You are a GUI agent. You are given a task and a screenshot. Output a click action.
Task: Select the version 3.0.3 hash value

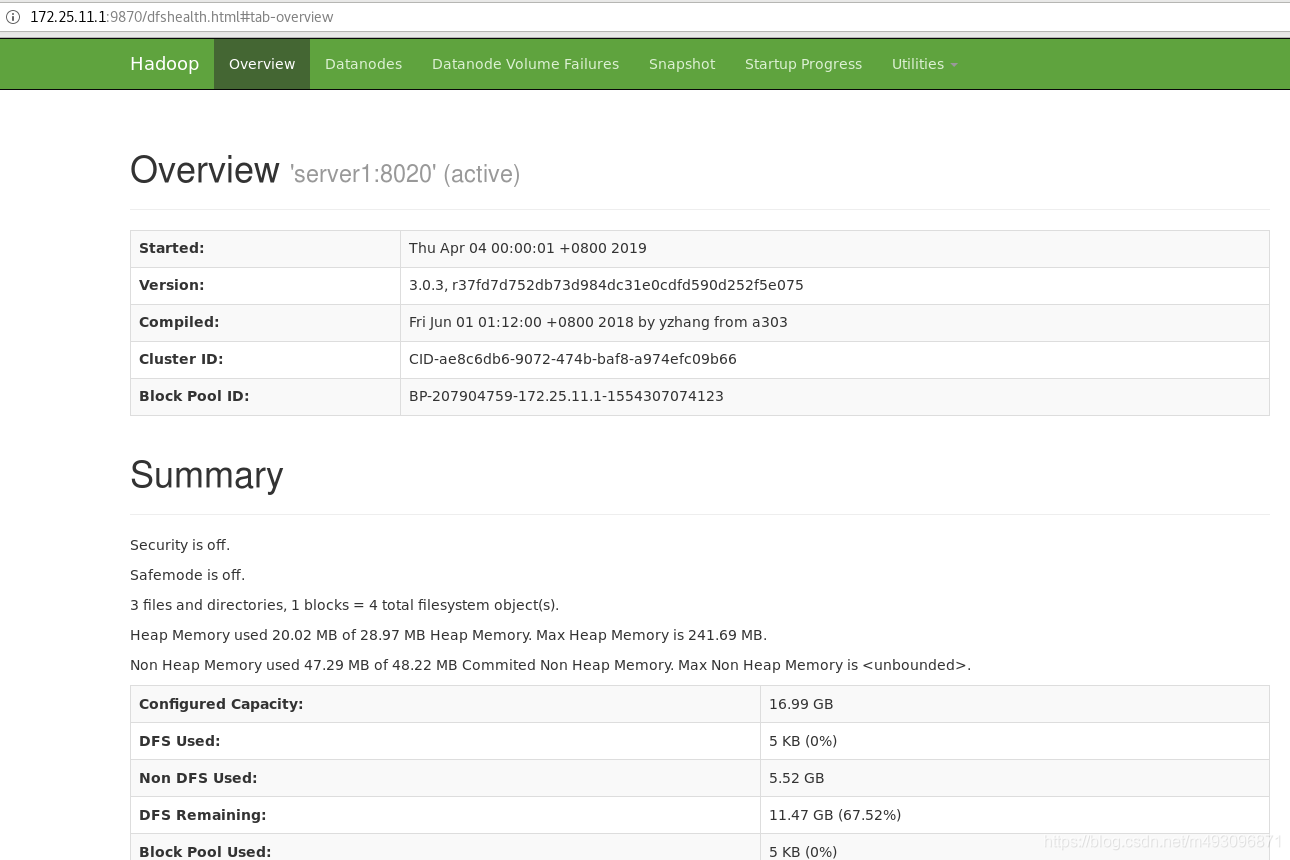click(606, 285)
